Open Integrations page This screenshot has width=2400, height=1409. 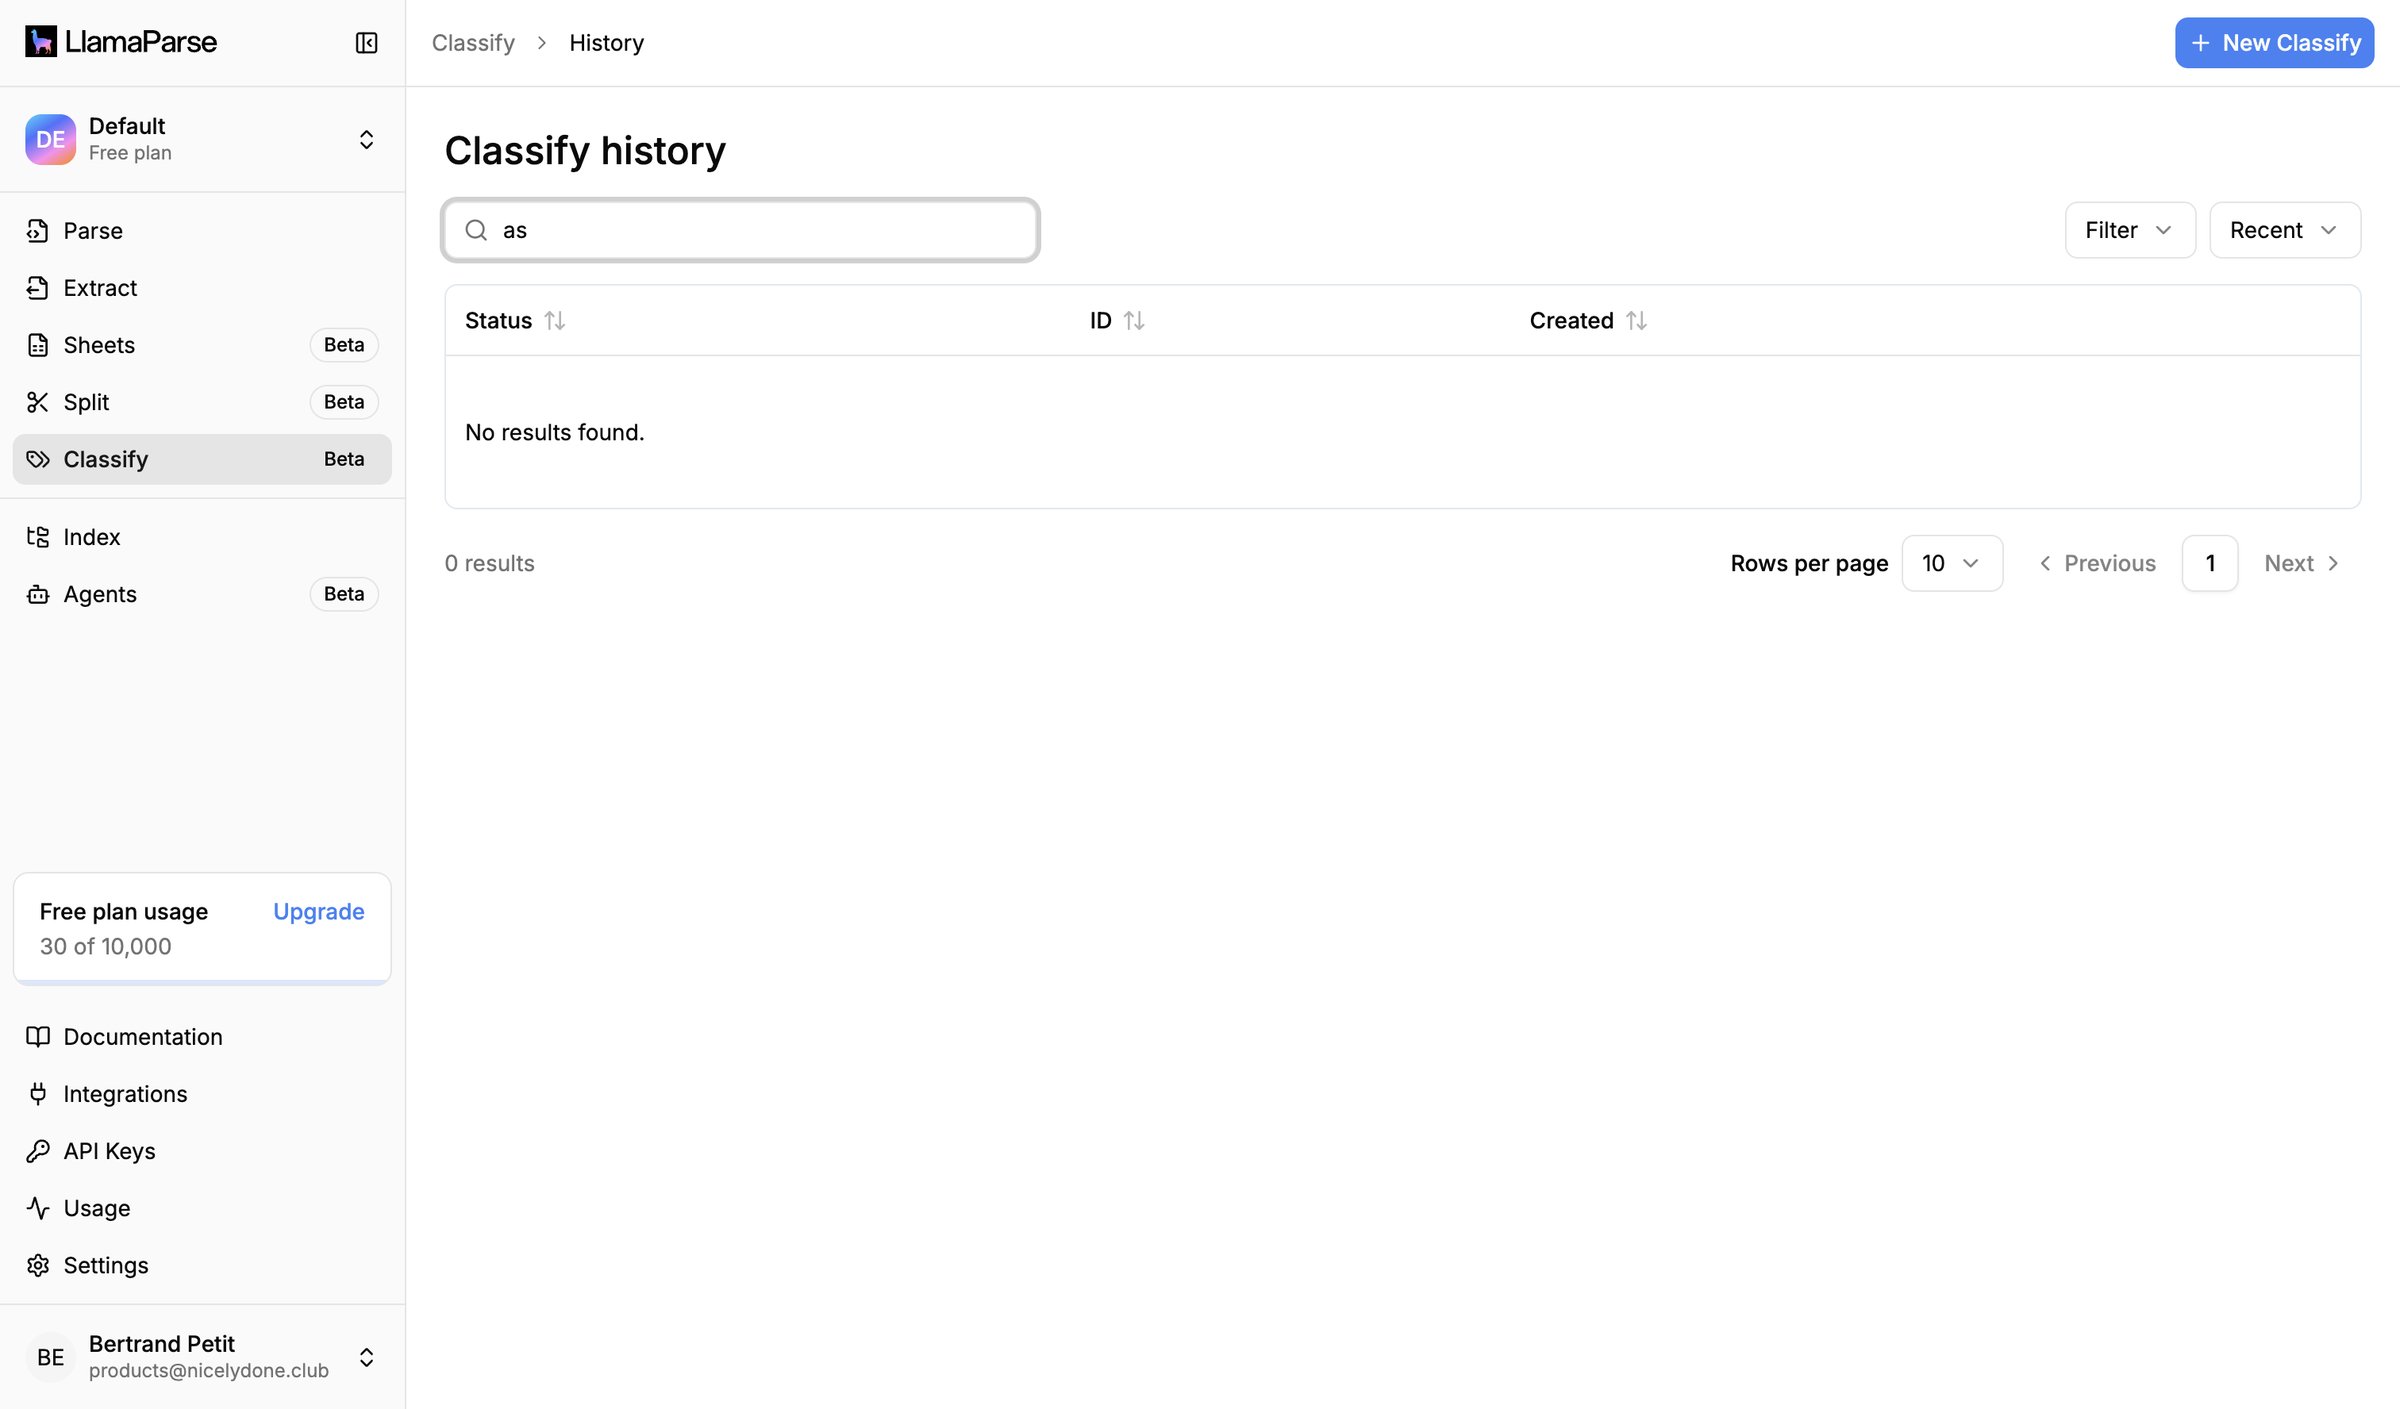click(202, 1094)
